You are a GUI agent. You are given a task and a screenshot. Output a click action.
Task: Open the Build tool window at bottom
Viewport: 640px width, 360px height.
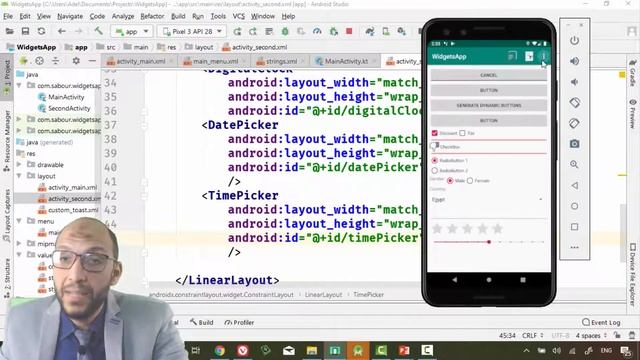pyautogui.click(x=201, y=322)
